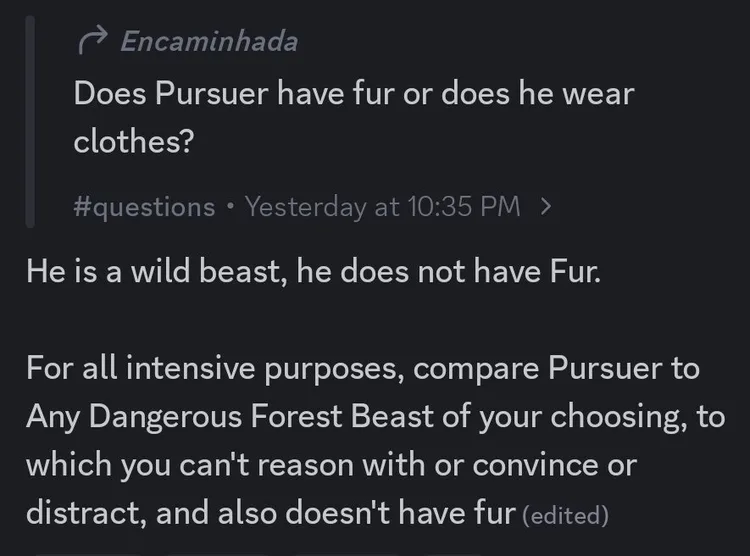Click the 'which you can't reason with' line

(x=331, y=465)
